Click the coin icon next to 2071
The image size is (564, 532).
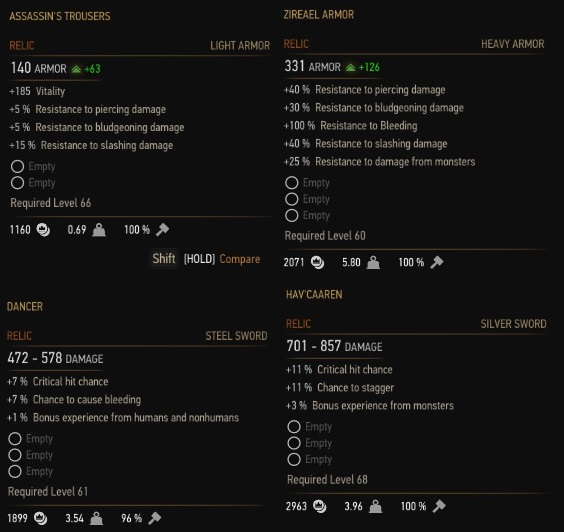(317, 262)
